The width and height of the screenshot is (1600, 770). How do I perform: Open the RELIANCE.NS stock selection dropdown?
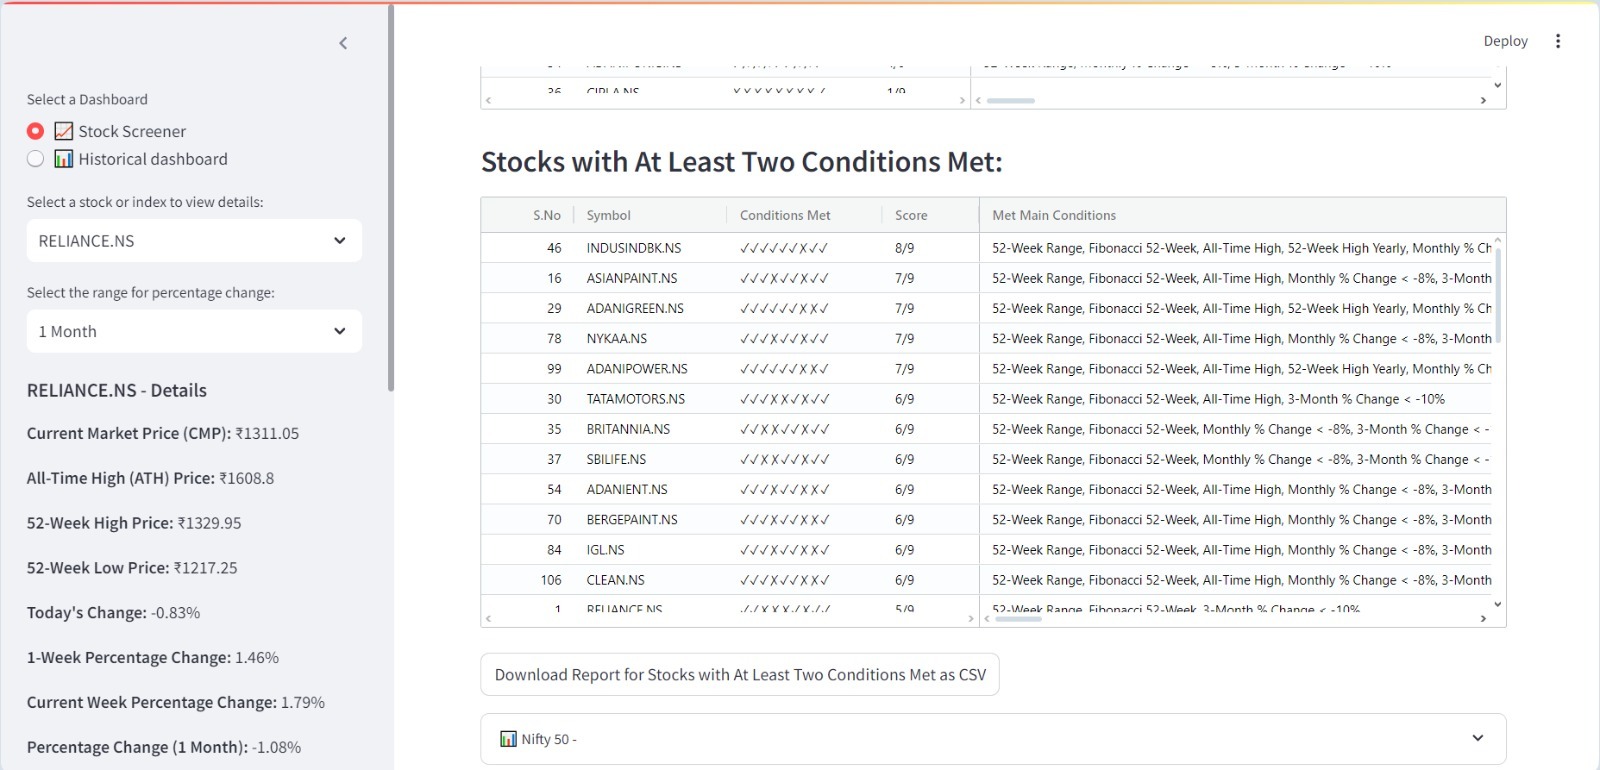click(x=194, y=241)
